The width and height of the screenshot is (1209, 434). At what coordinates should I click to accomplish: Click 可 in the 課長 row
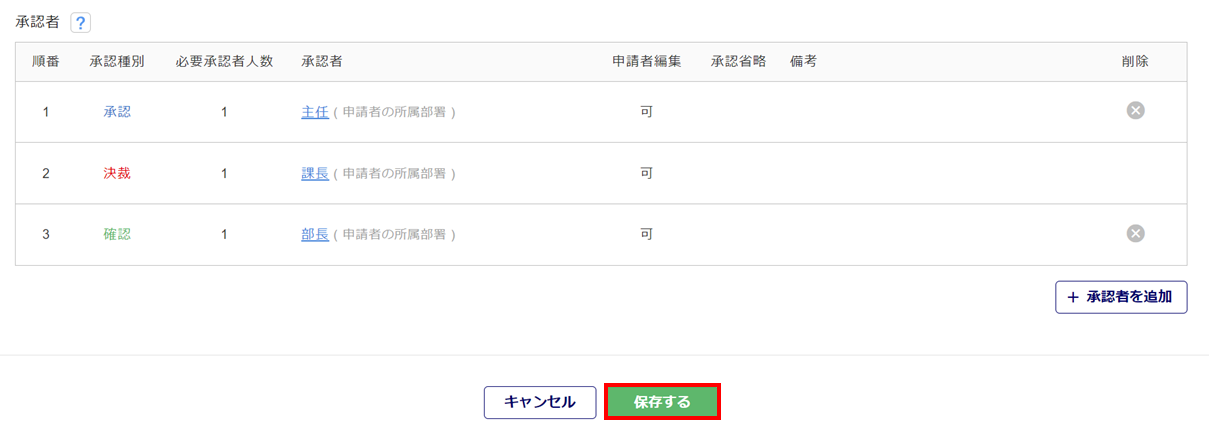point(647,173)
